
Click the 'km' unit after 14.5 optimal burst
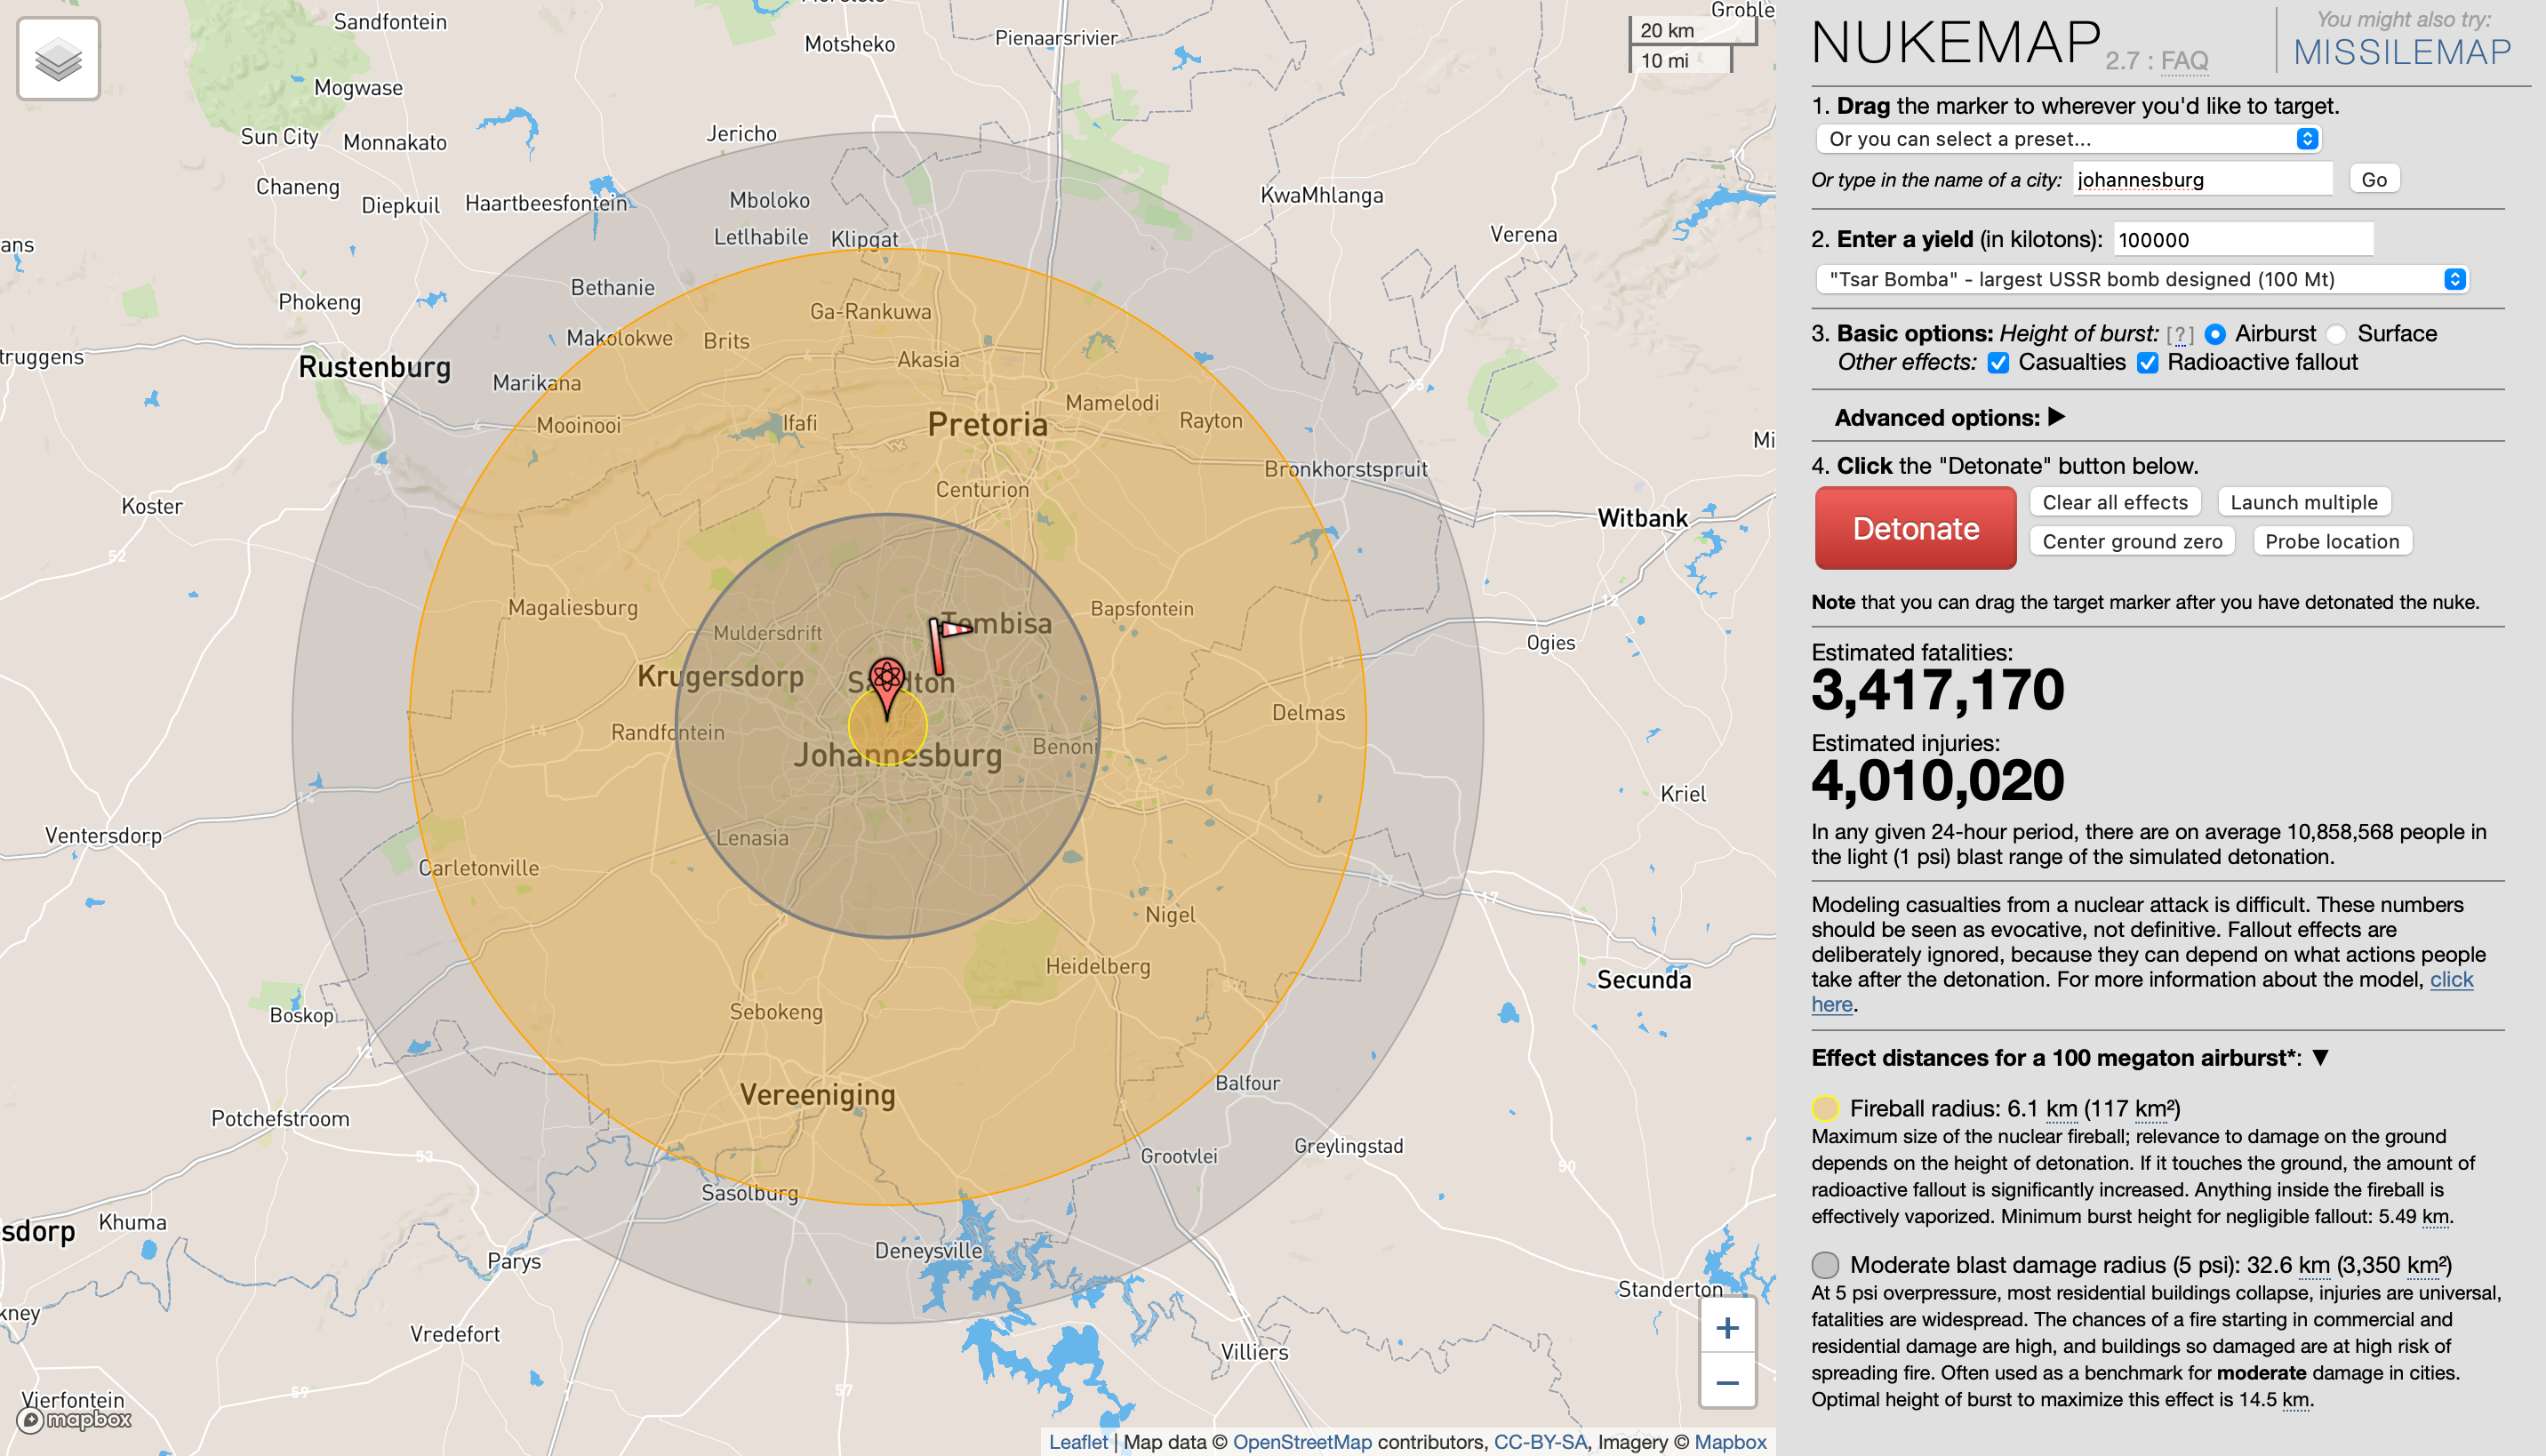2296,1400
